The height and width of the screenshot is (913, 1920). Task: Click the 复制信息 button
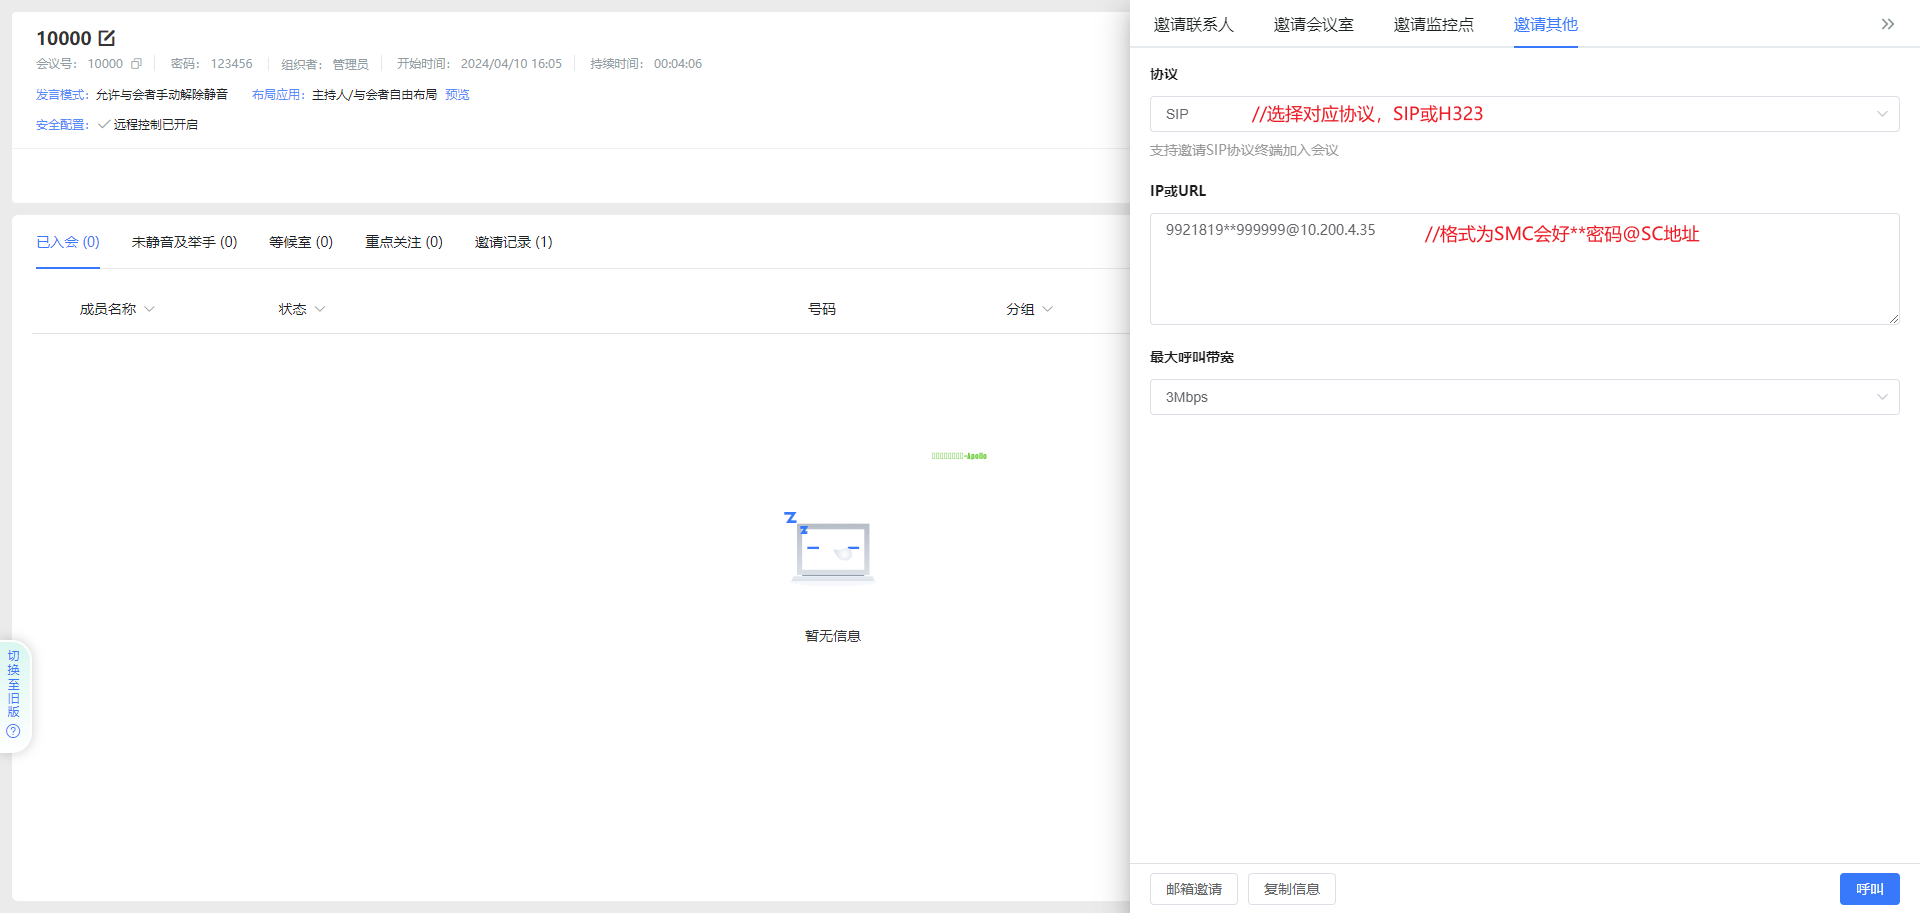point(1291,889)
